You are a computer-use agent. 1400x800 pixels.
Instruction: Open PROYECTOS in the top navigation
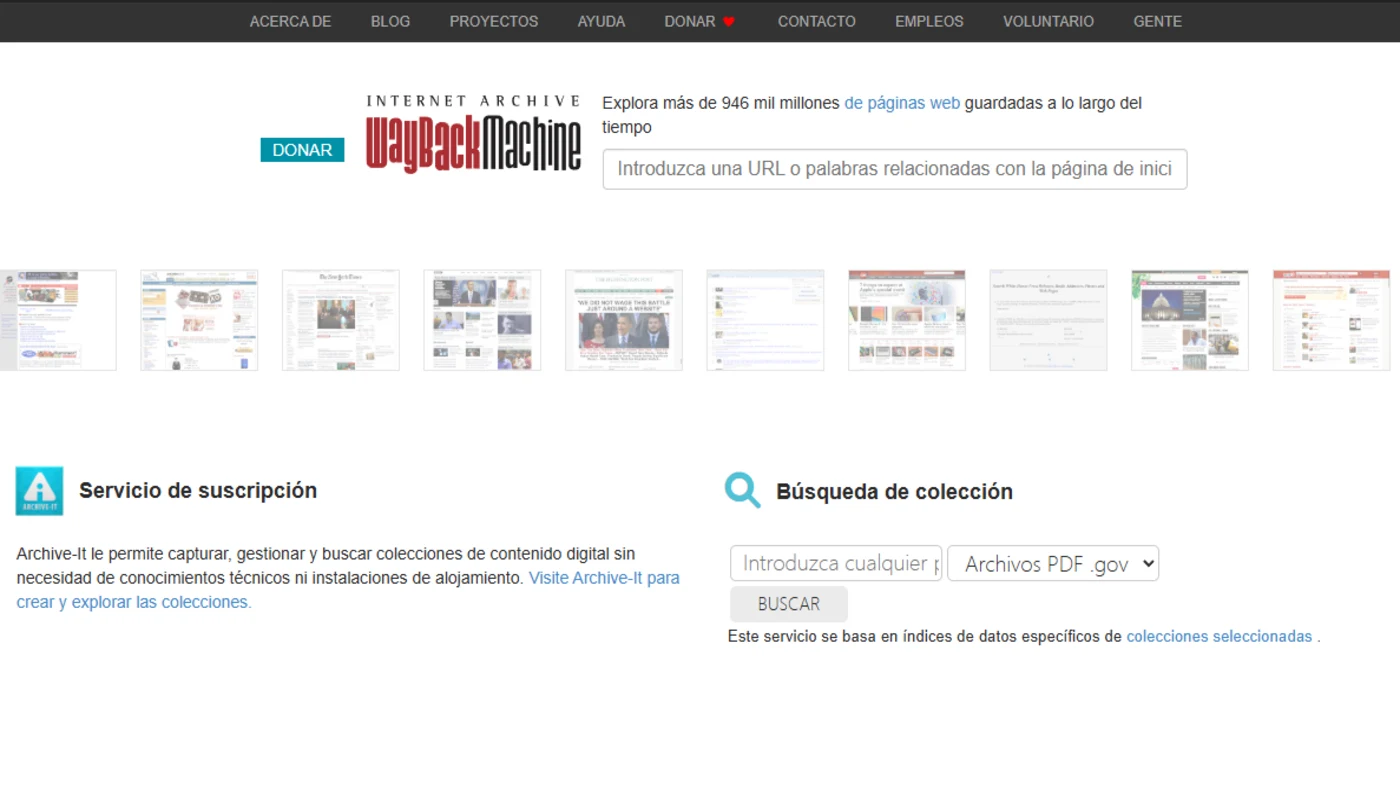[x=494, y=21]
